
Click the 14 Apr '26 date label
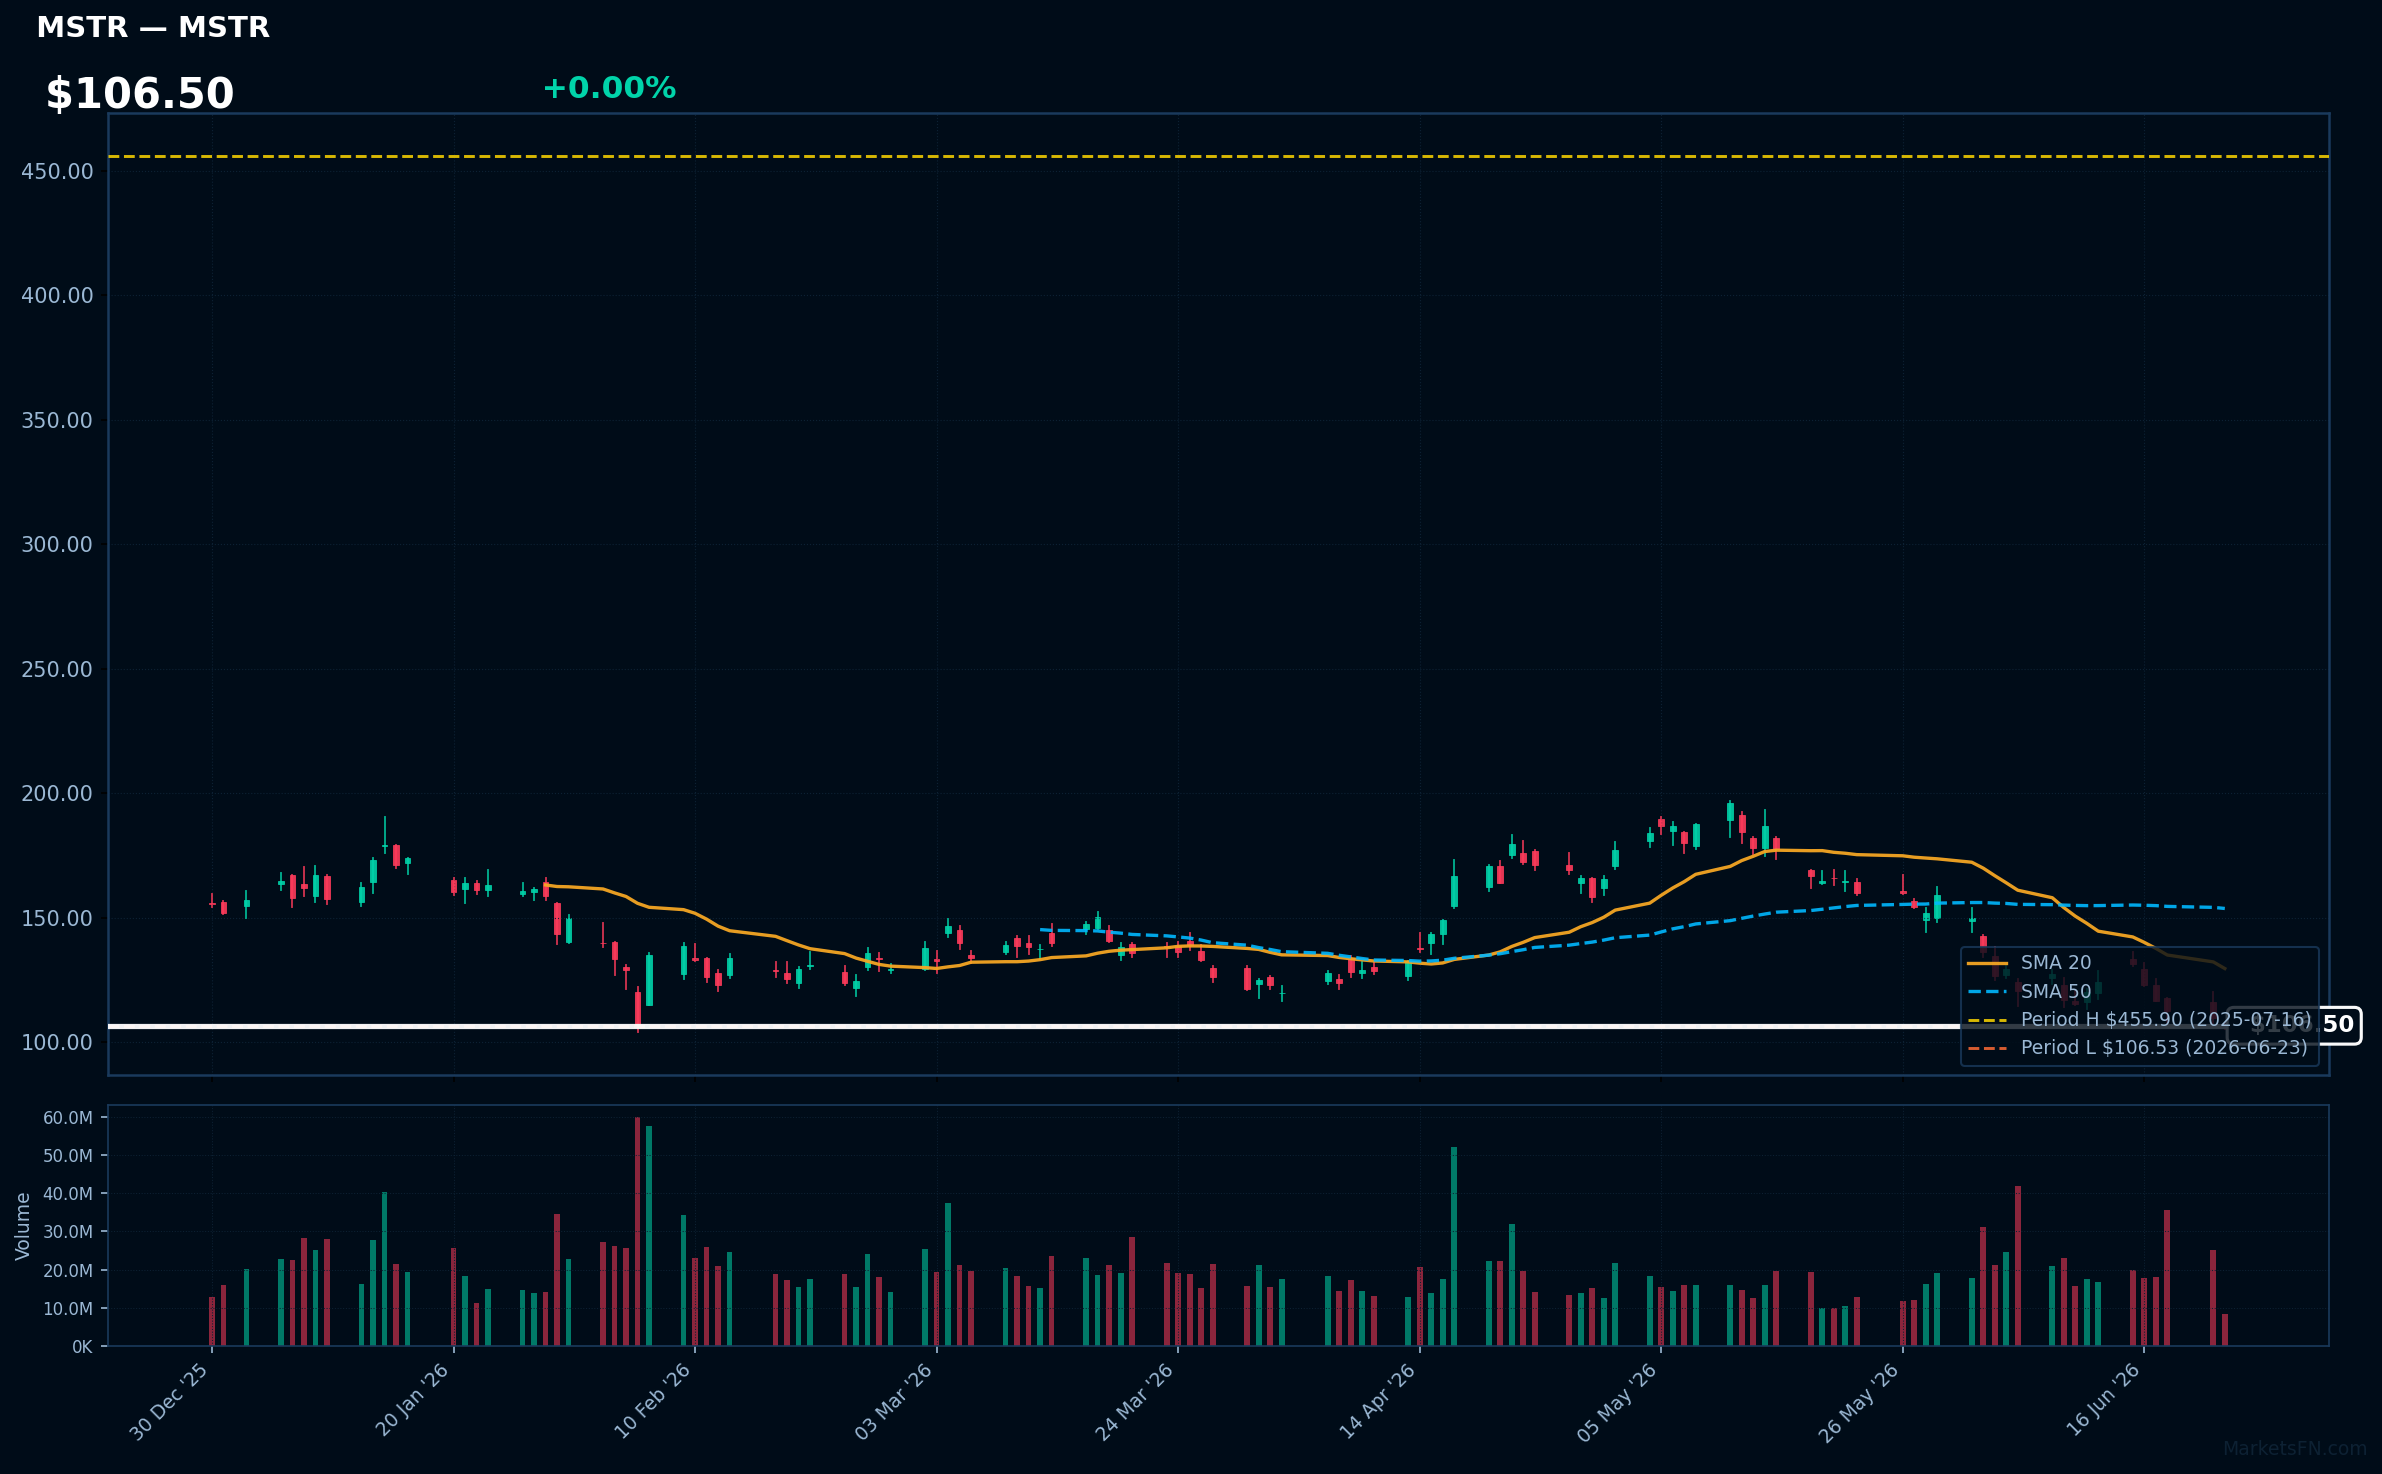click(x=1377, y=1402)
